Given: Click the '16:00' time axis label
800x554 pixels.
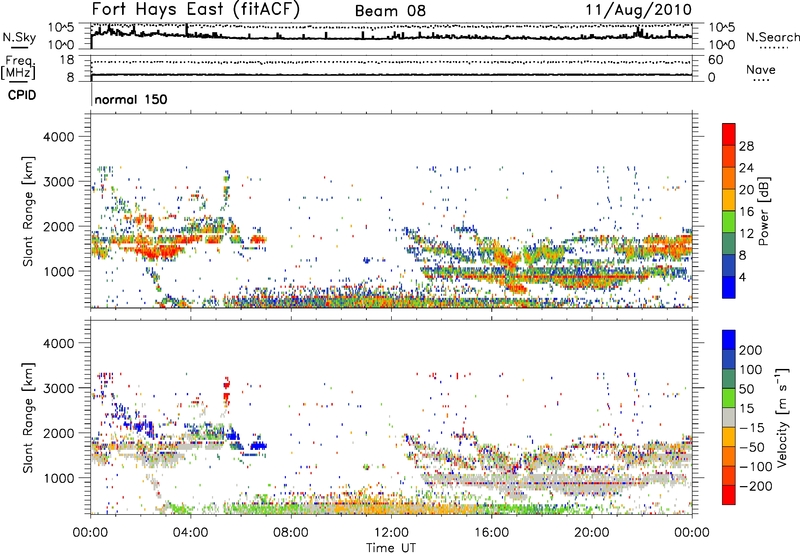Looking at the screenshot, I should [491, 533].
